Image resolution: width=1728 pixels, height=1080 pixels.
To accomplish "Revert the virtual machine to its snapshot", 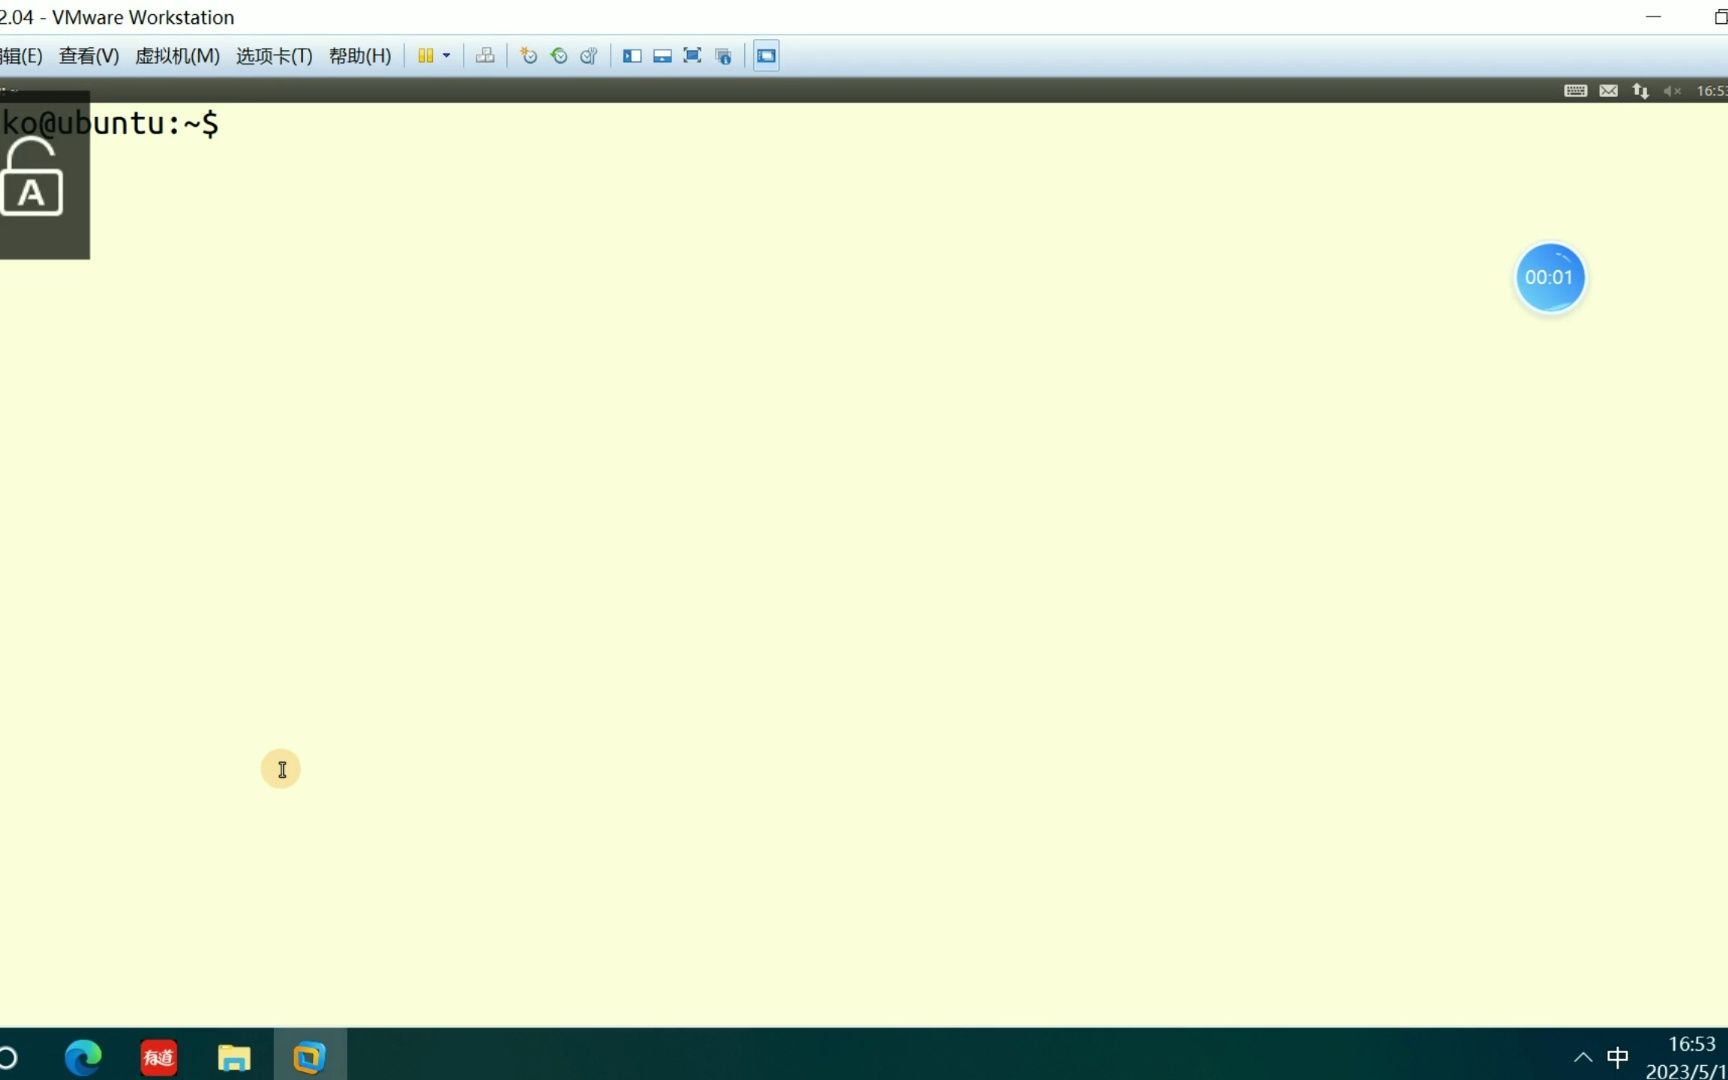I will pyautogui.click(x=558, y=56).
